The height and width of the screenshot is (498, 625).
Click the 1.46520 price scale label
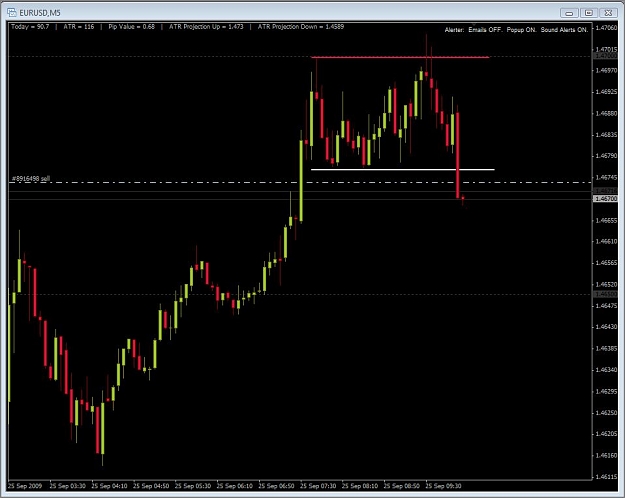click(606, 285)
